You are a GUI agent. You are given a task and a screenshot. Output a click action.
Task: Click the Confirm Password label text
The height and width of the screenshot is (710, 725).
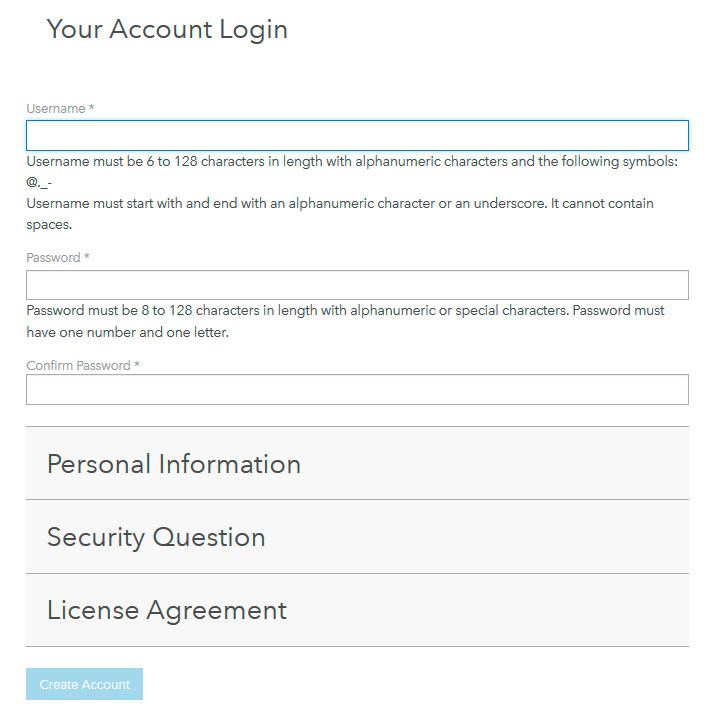tap(79, 366)
